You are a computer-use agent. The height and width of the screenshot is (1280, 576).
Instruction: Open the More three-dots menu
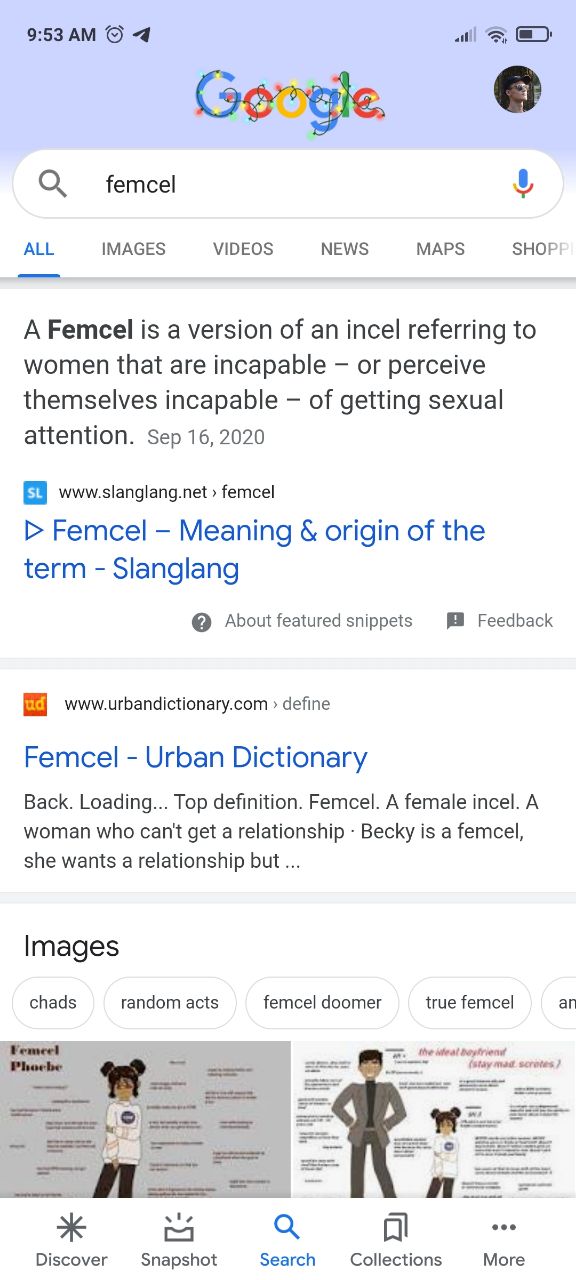point(504,1227)
